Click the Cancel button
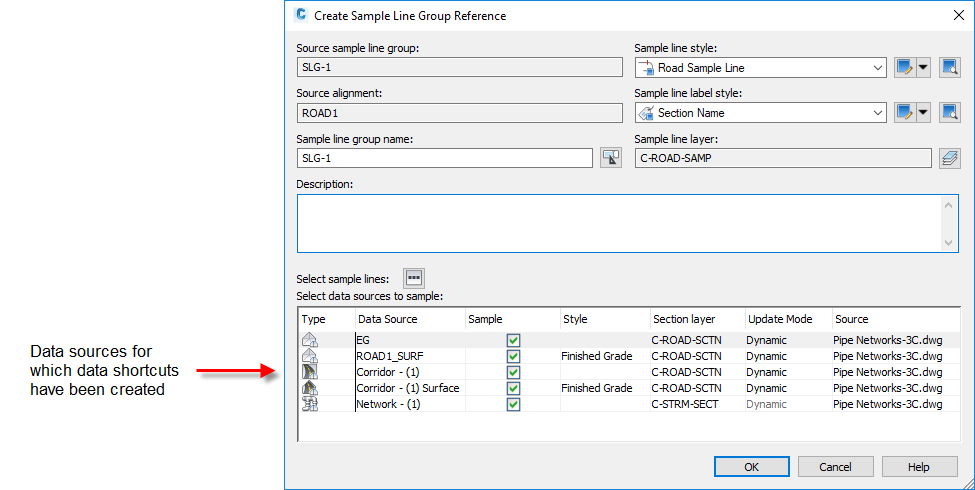The image size is (975, 490). tap(835, 467)
